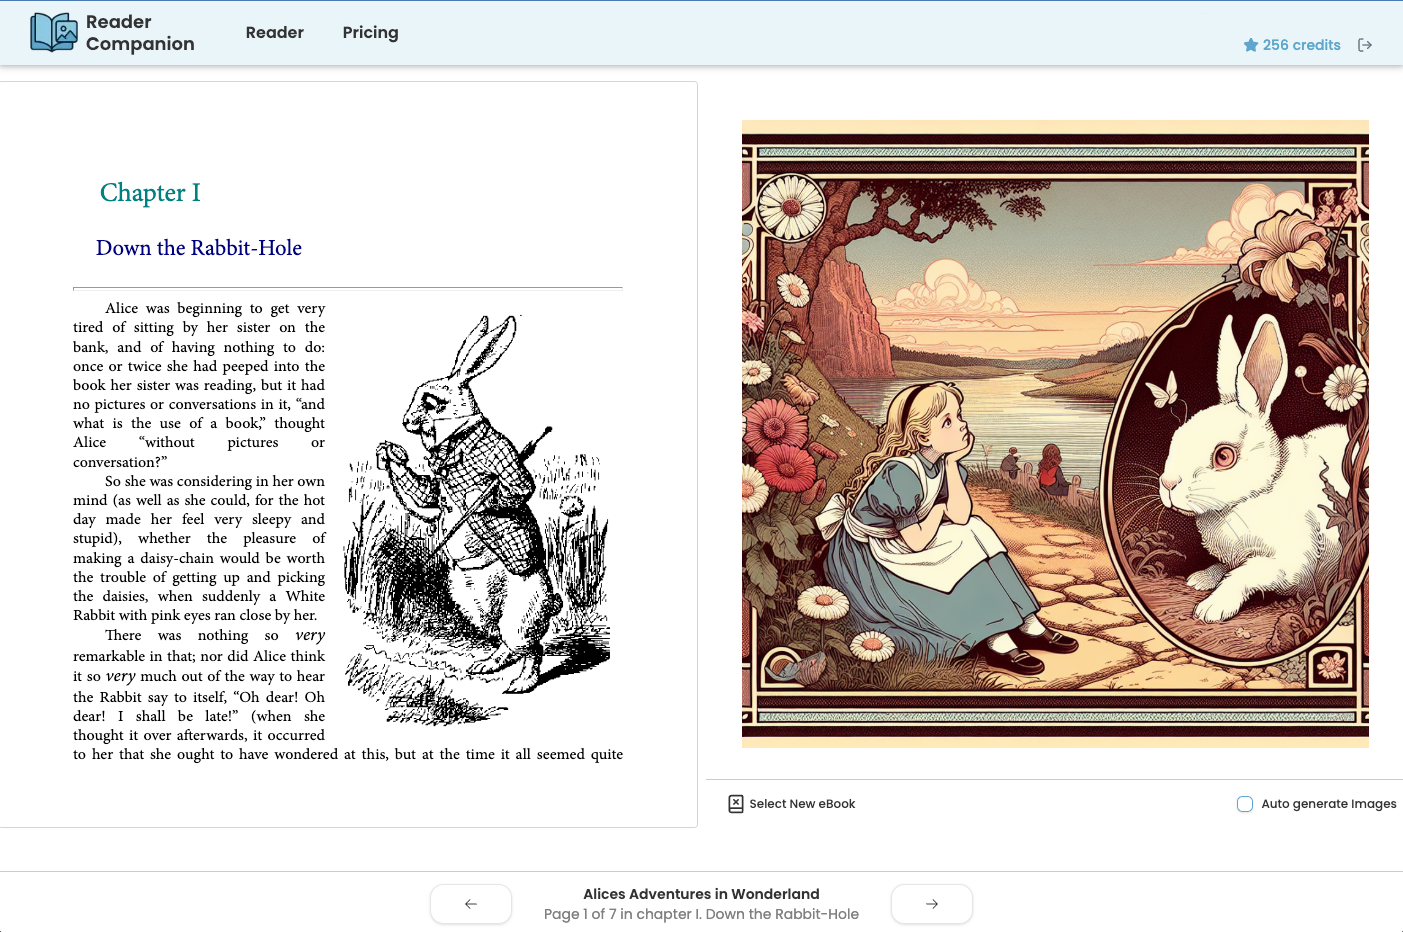Click the Select New eBook icon
The image size is (1403, 932).
(x=736, y=804)
